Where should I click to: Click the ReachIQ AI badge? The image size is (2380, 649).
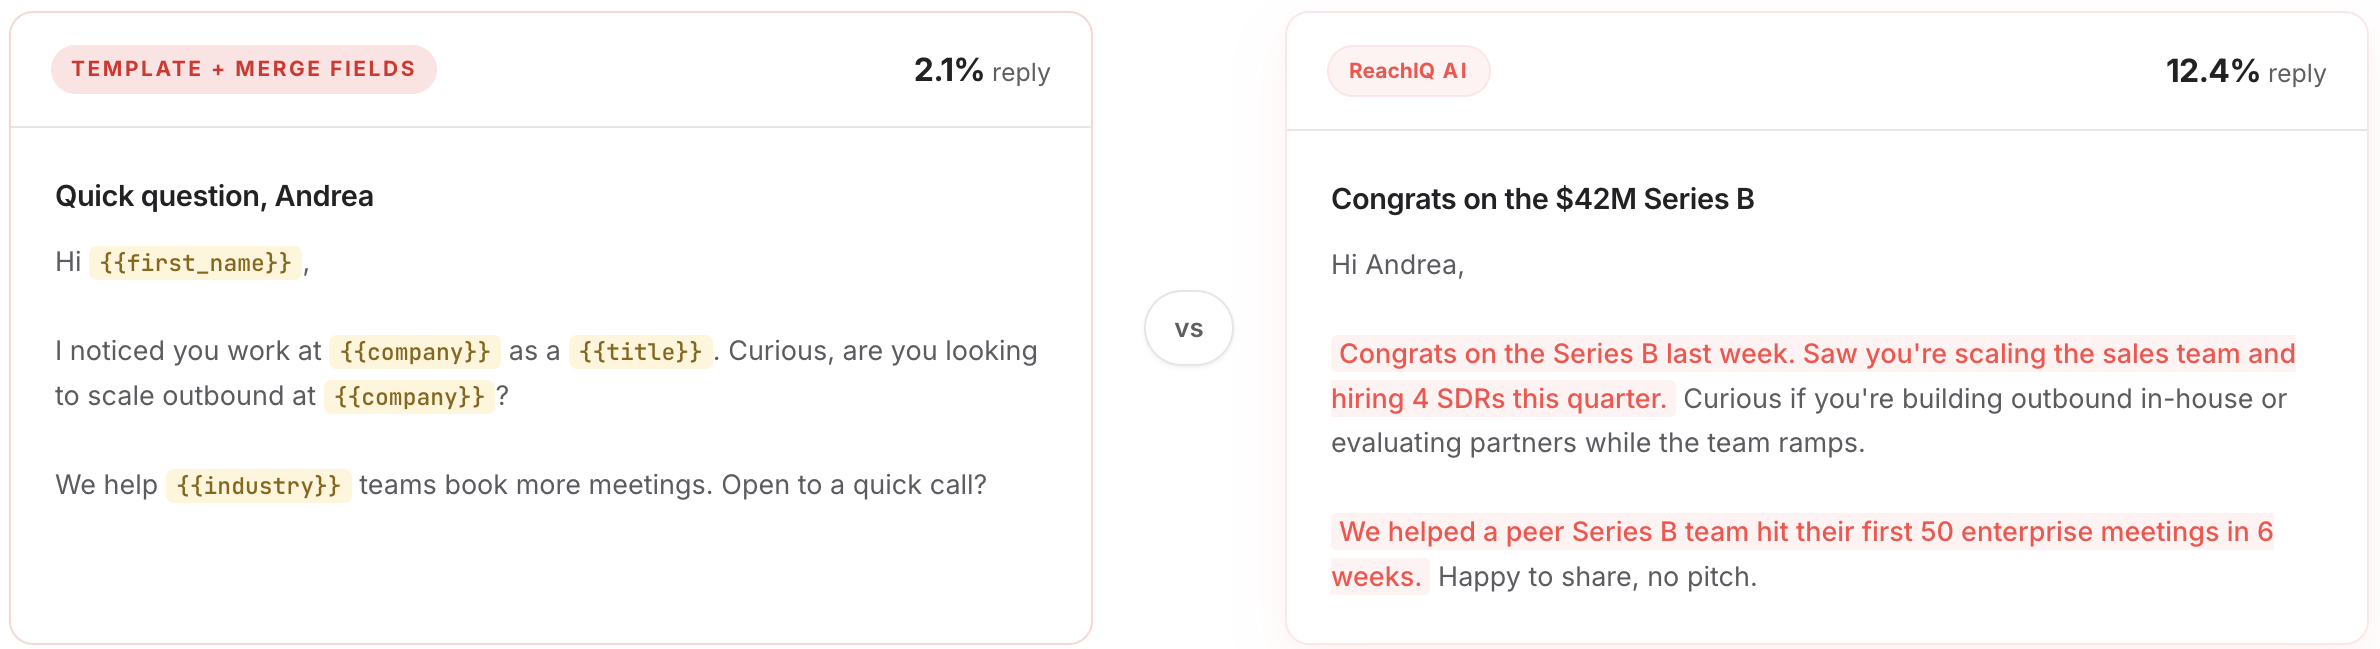coord(1408,71)
